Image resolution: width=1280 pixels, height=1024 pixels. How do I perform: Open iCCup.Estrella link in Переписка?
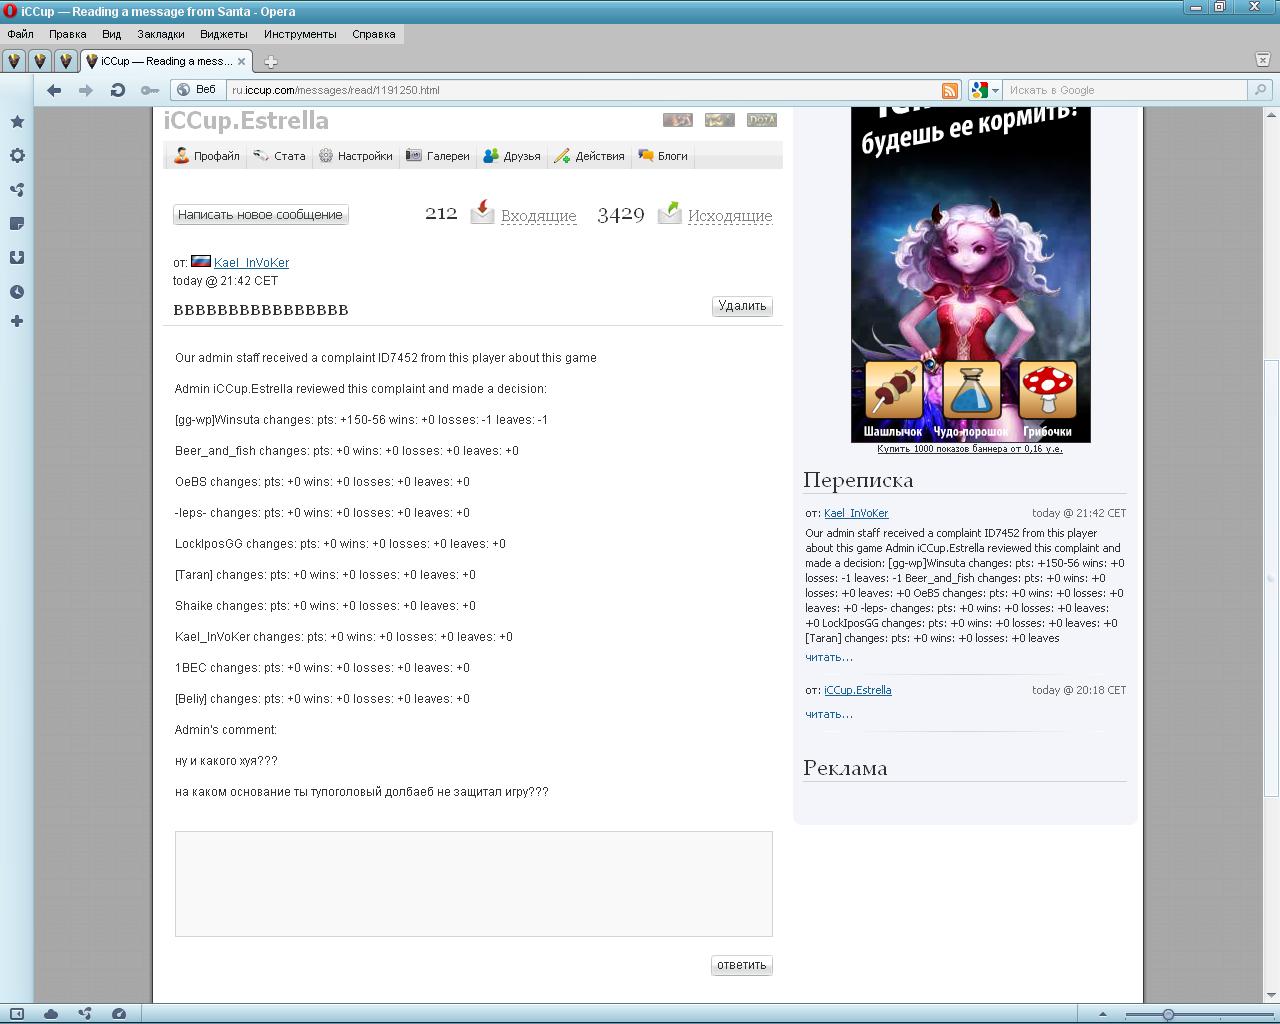coord(858,690)
